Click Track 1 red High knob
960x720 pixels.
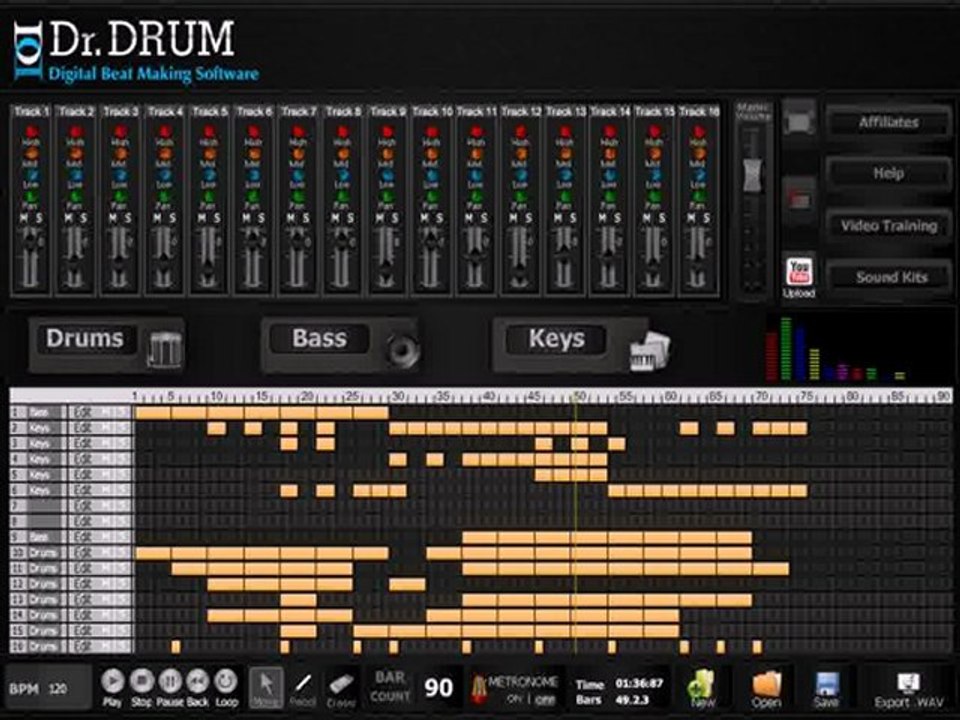pyautogui.click(x=31, y=132)
